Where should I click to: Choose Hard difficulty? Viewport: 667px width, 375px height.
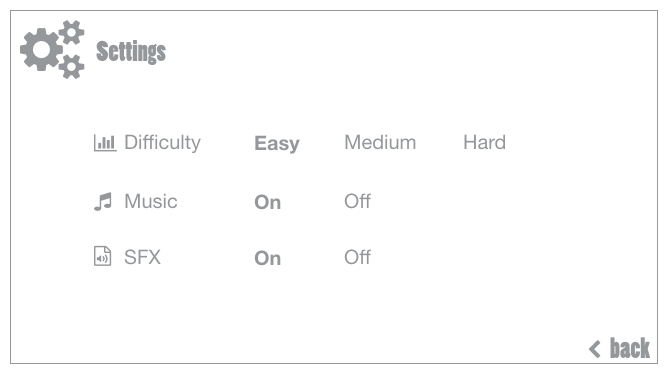(x=485, y=142)
